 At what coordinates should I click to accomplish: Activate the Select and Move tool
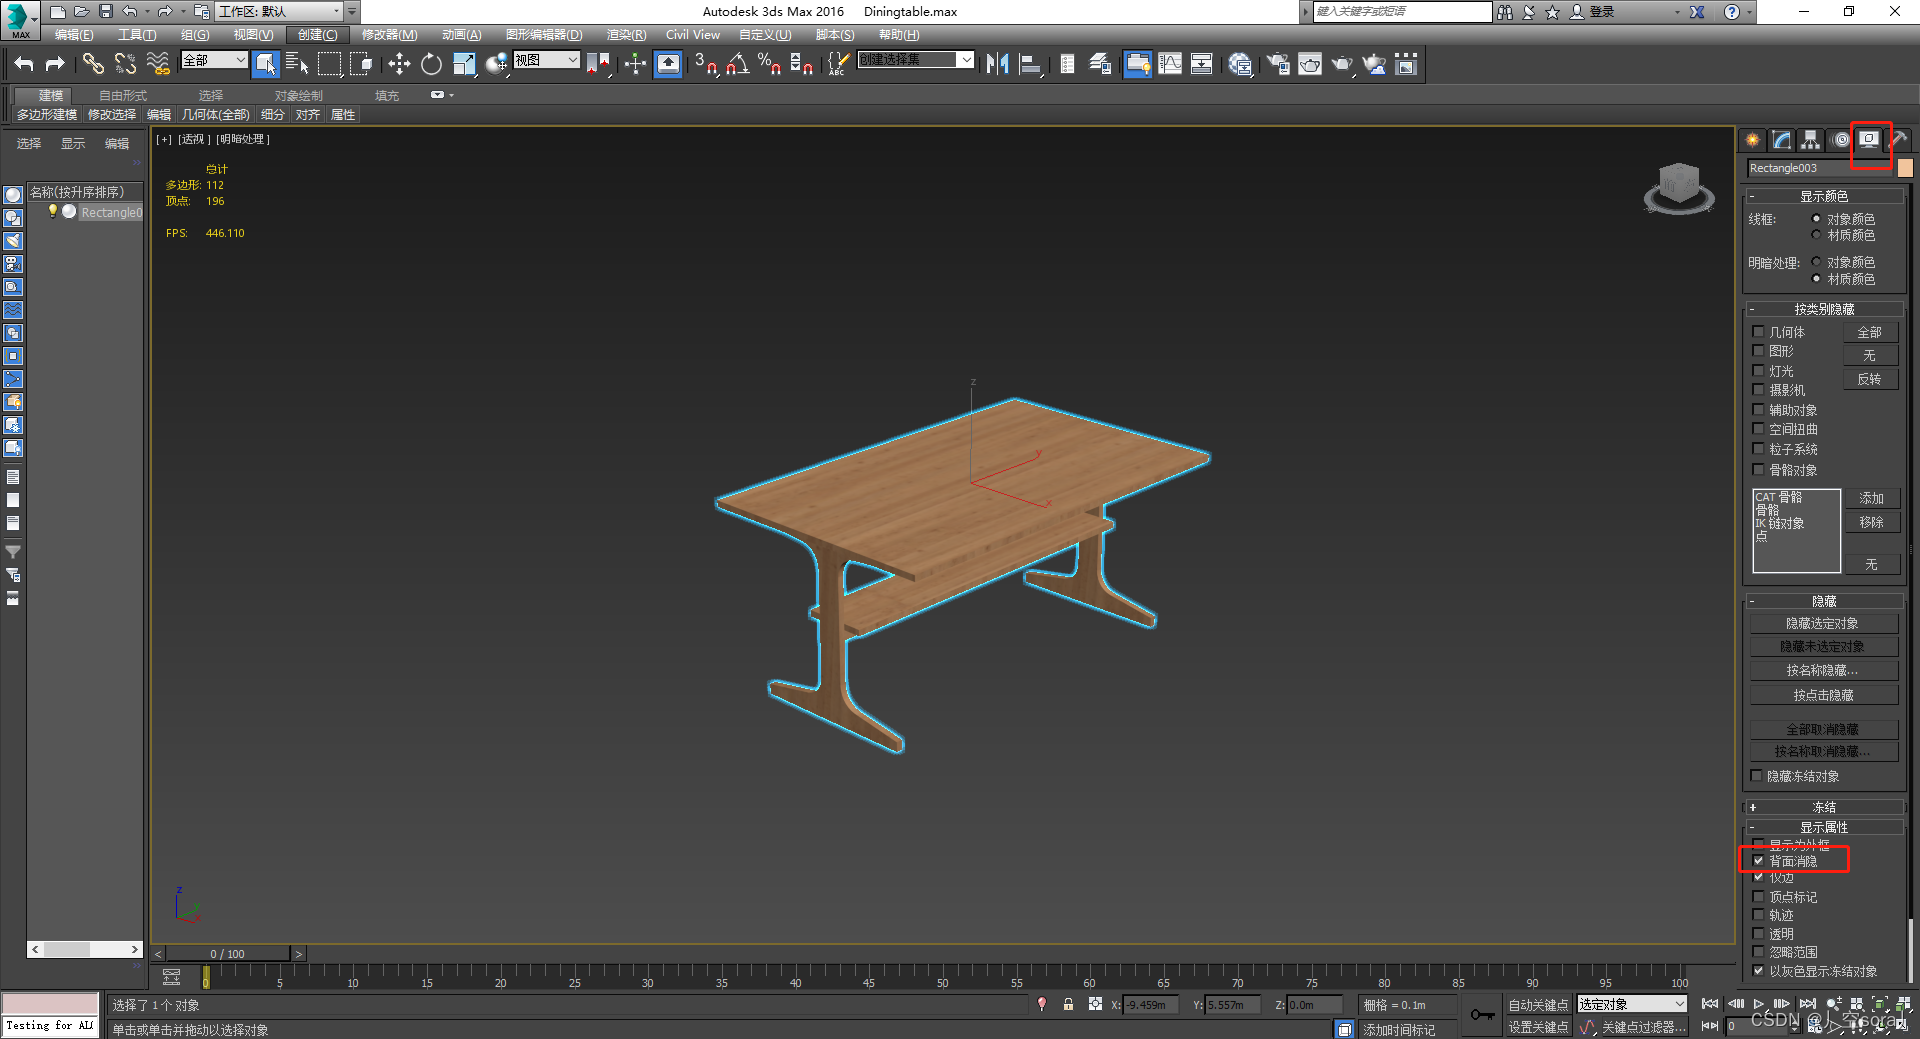[400, 63]
